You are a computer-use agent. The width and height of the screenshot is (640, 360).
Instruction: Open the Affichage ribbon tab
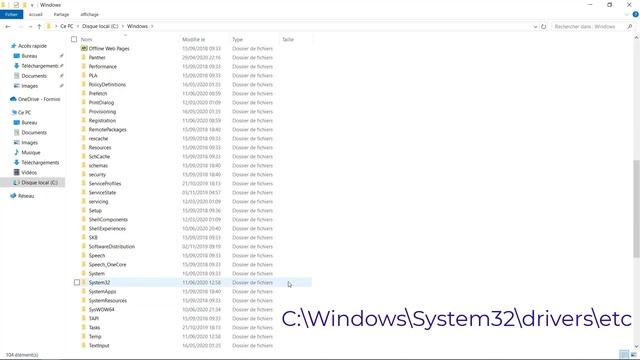point(89,14)
